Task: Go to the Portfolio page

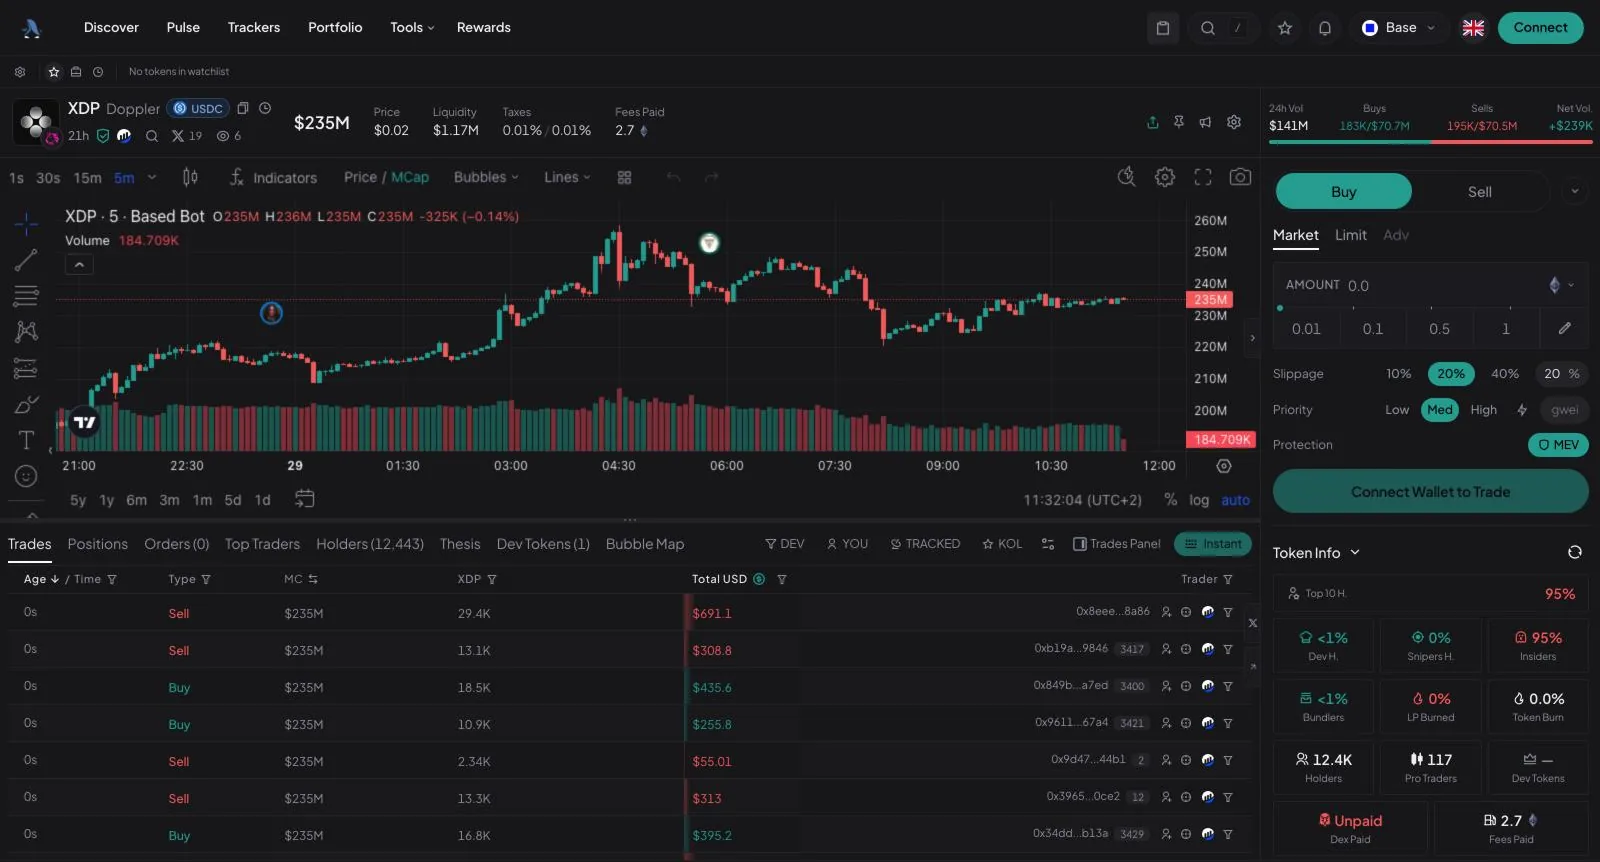Action: coord(335,28)
